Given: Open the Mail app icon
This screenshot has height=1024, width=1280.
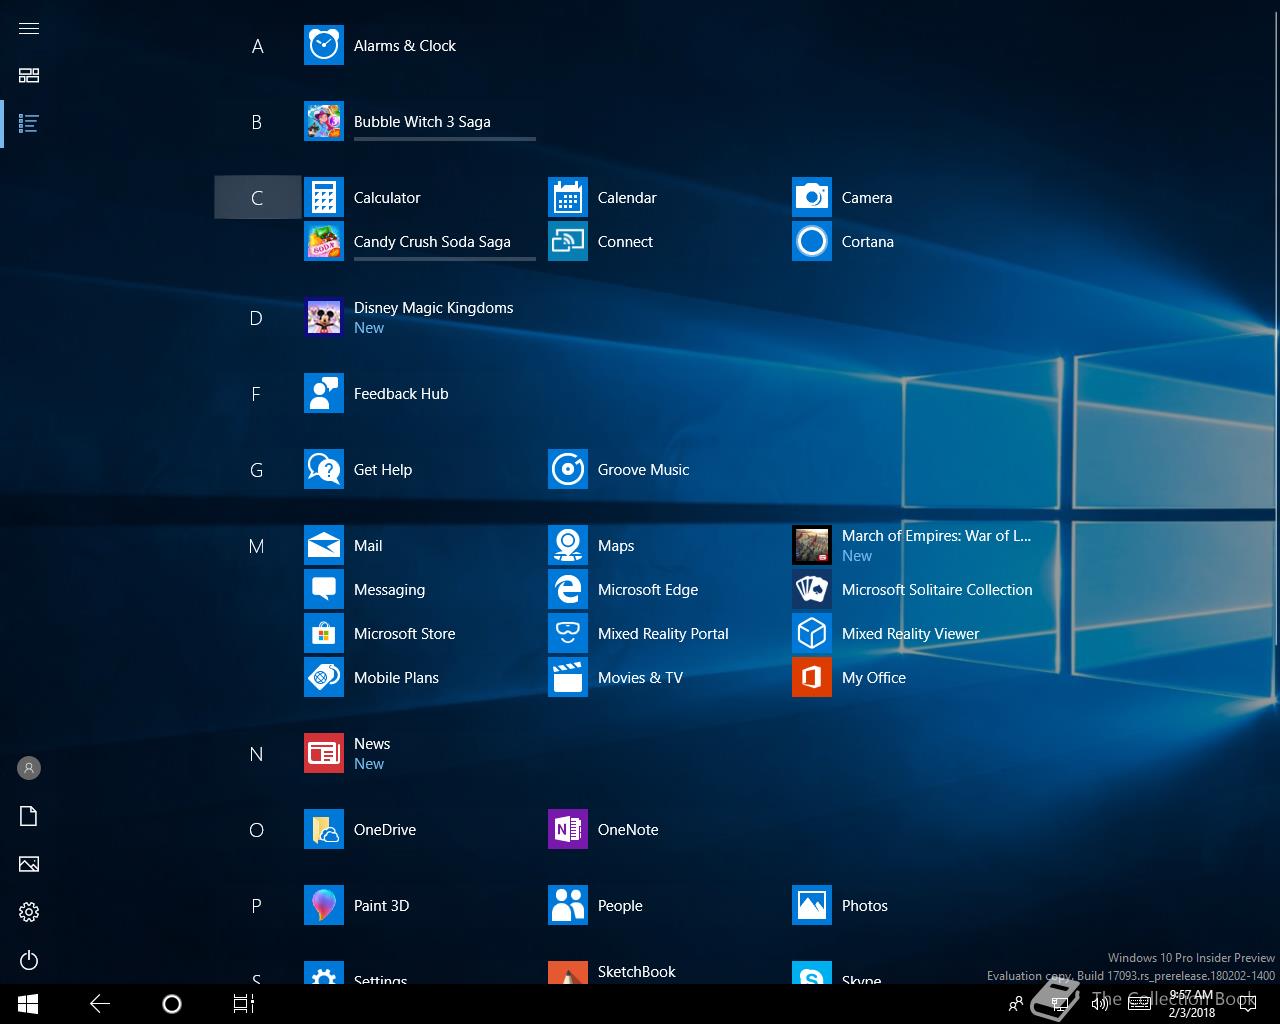Looking at the screenshot, I should pyautogui.click(x=323, y=546).
